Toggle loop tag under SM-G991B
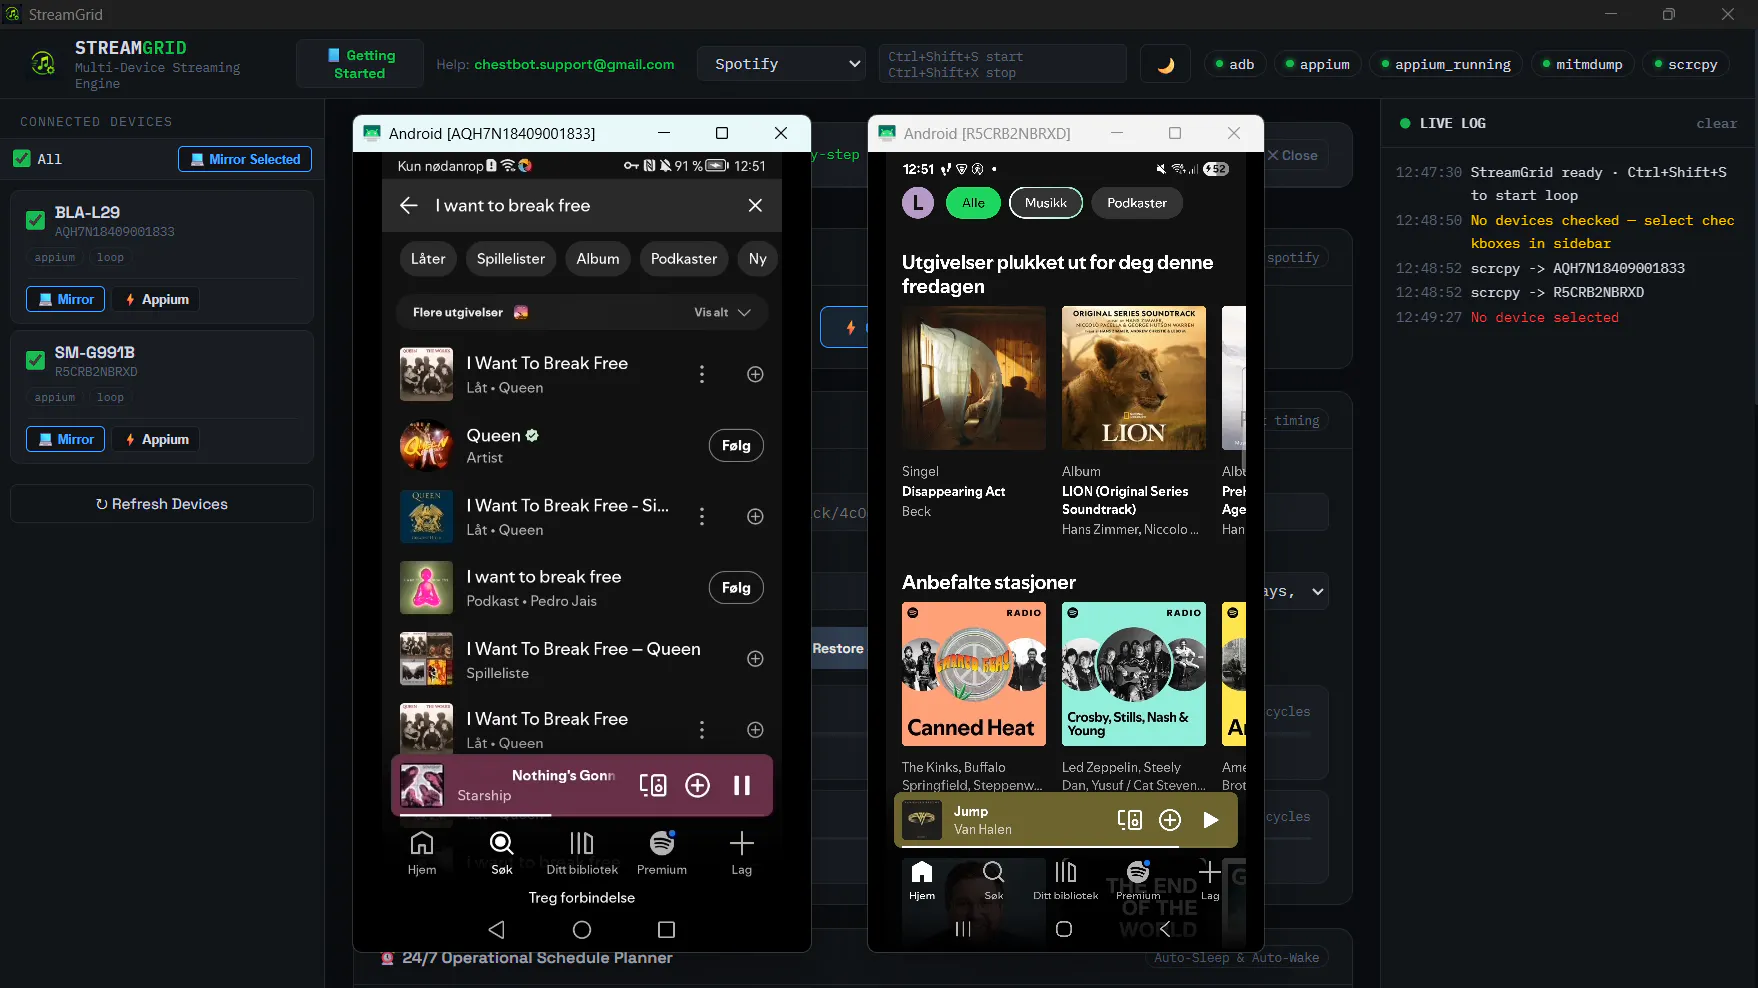This screenshot has width=1758, height=988. pyautogui.click(x=110, y=398)
